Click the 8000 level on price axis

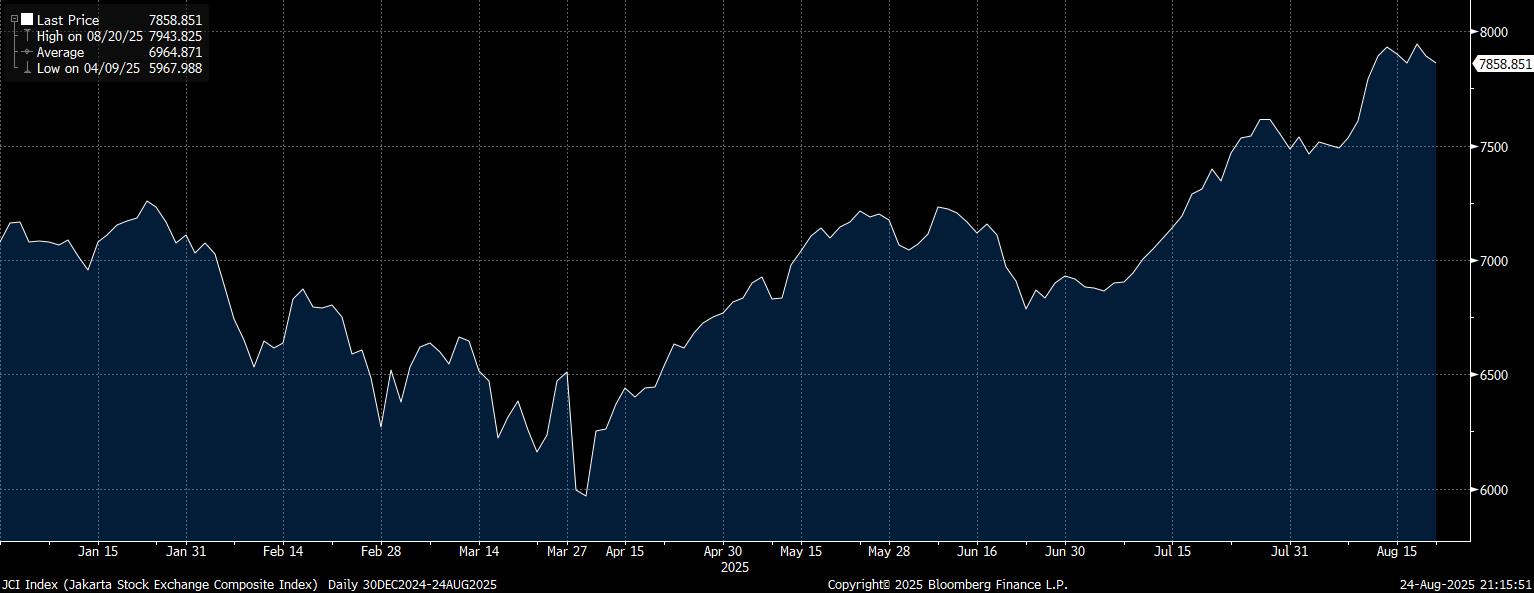(1493, 32)
